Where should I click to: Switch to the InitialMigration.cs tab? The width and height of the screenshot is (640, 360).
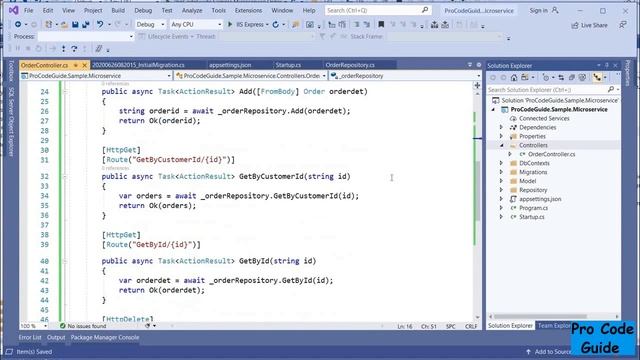(138, 65)
